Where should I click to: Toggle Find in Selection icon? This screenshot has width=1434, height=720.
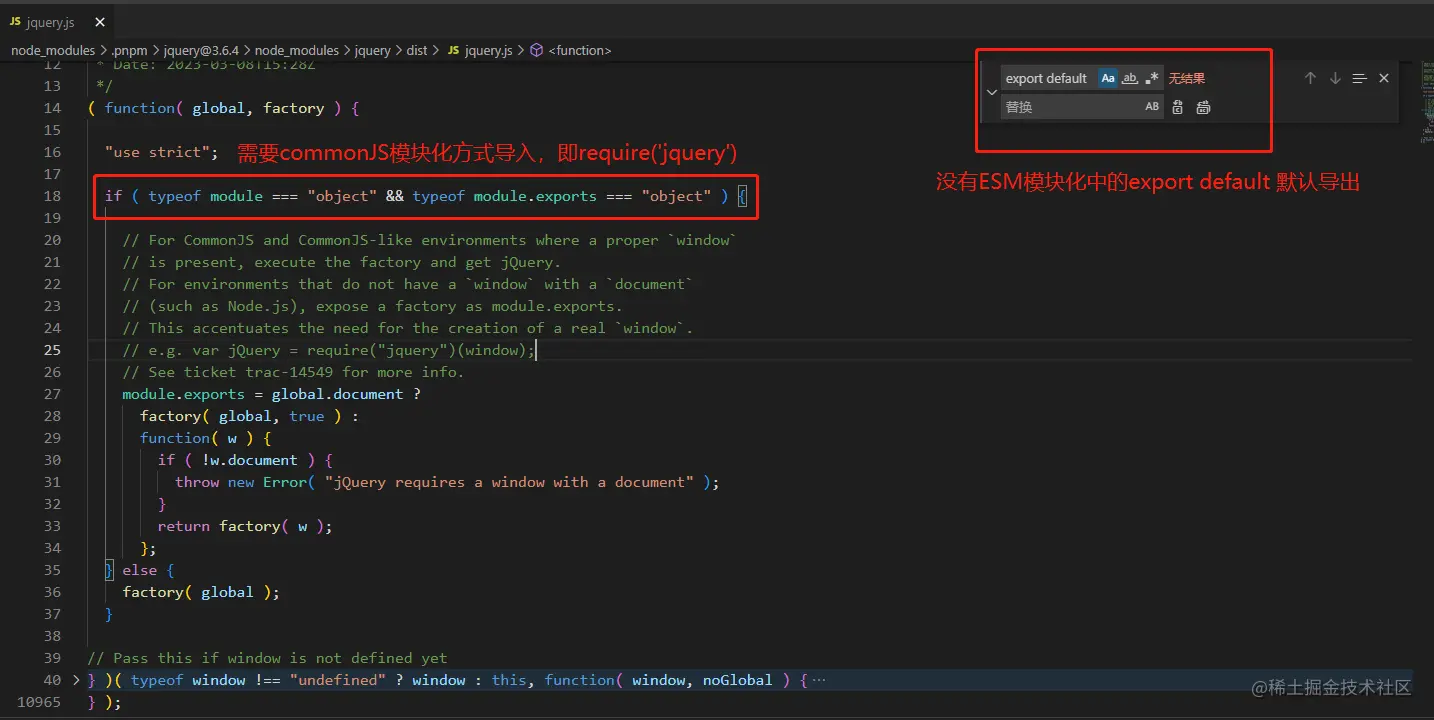(x=1359, y=78)
